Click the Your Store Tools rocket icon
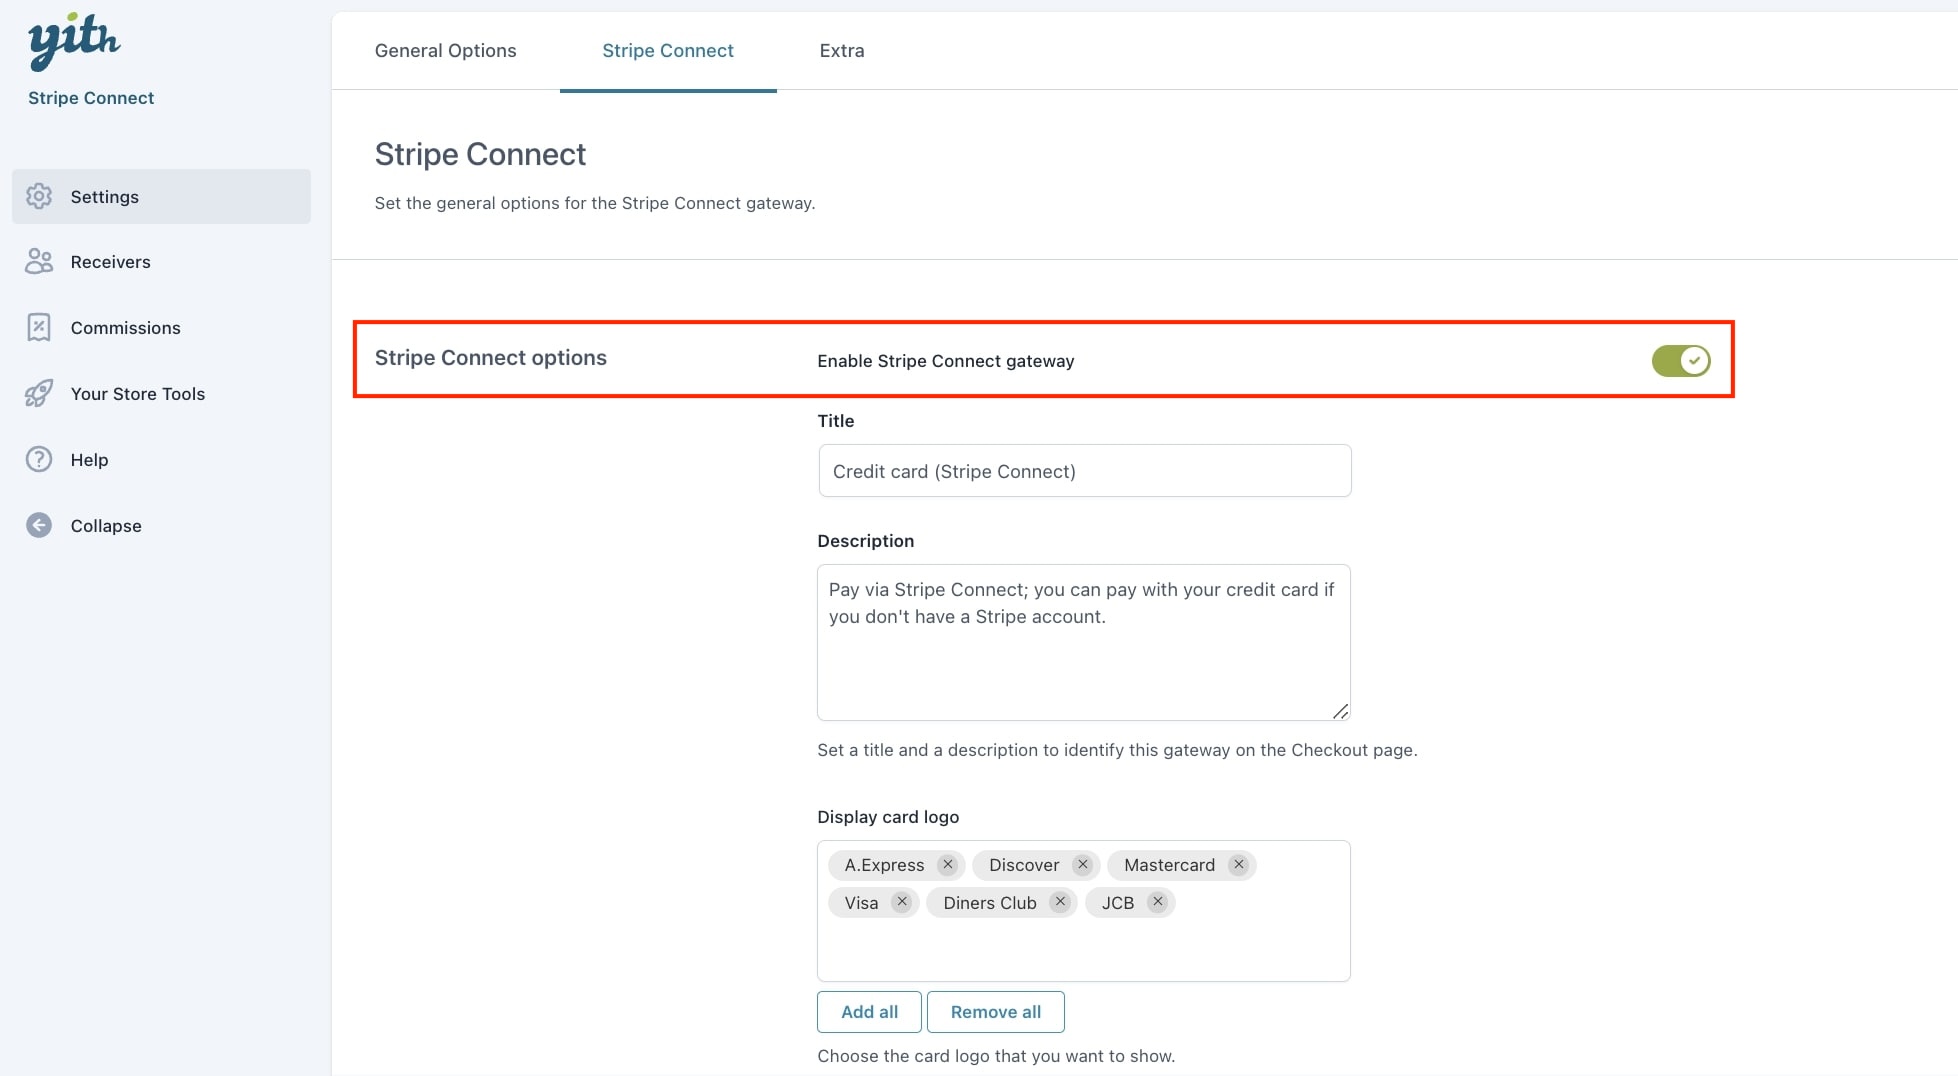 pyautogui.click(x=39, y=393)
